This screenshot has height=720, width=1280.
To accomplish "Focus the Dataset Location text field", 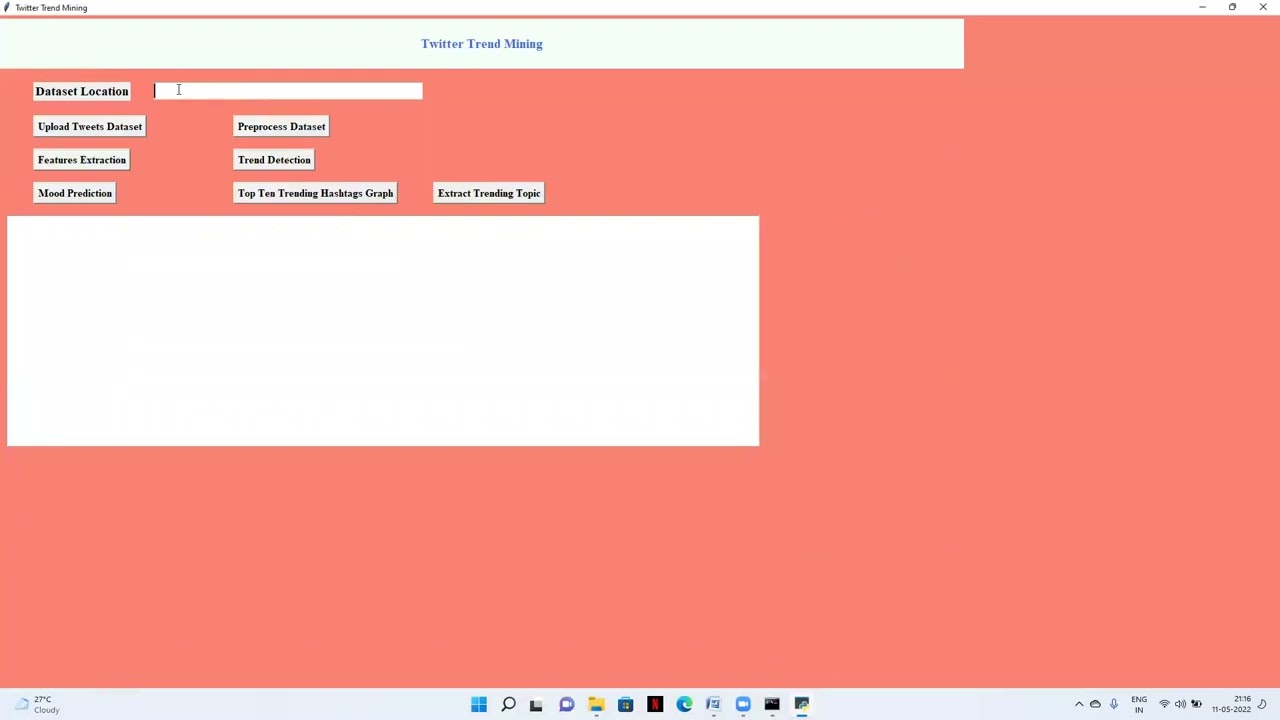I will coord(288,91).
